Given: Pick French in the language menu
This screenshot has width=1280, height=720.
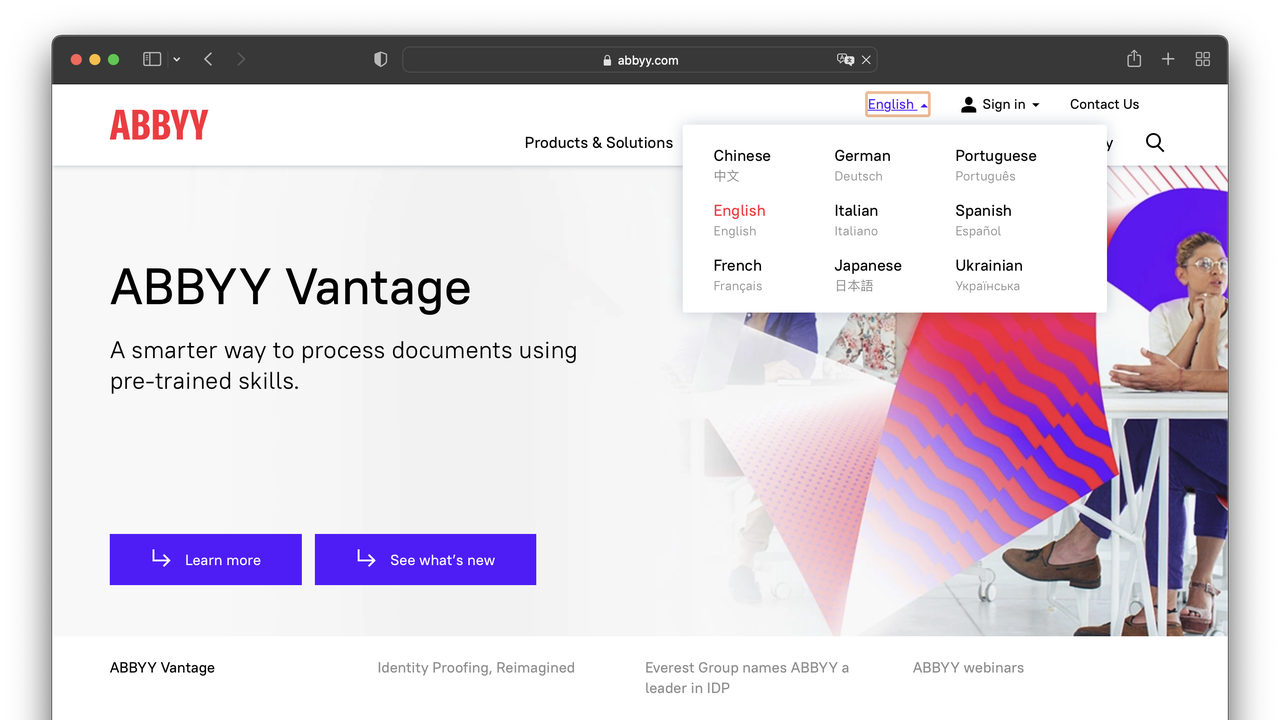Looking at the screenshot, I should (738, 275).
